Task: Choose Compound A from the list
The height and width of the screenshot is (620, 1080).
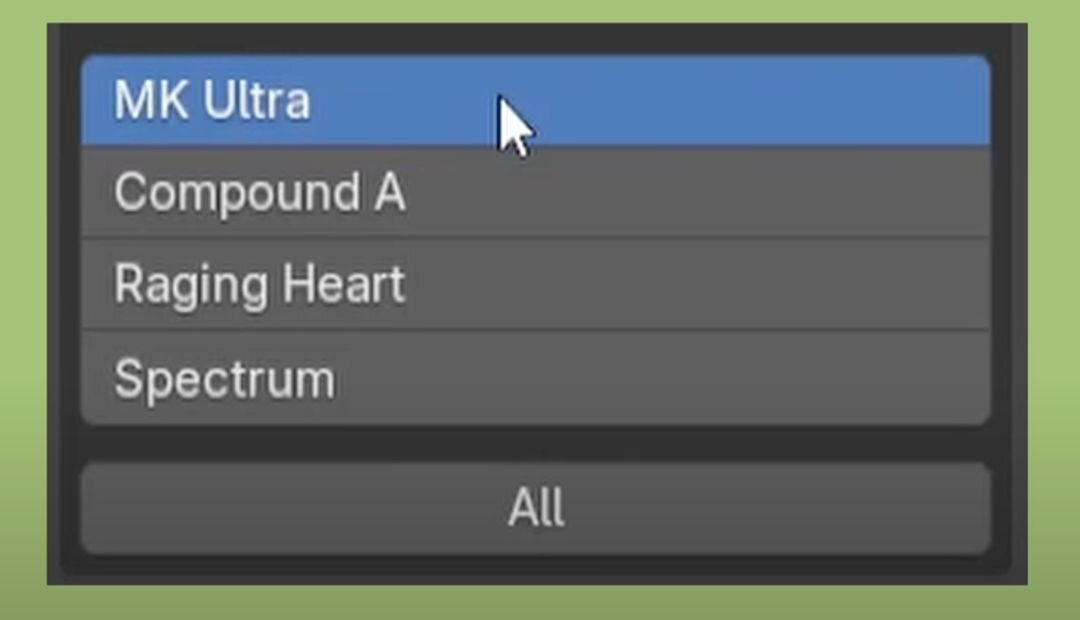Action: [x=535, y=192]
